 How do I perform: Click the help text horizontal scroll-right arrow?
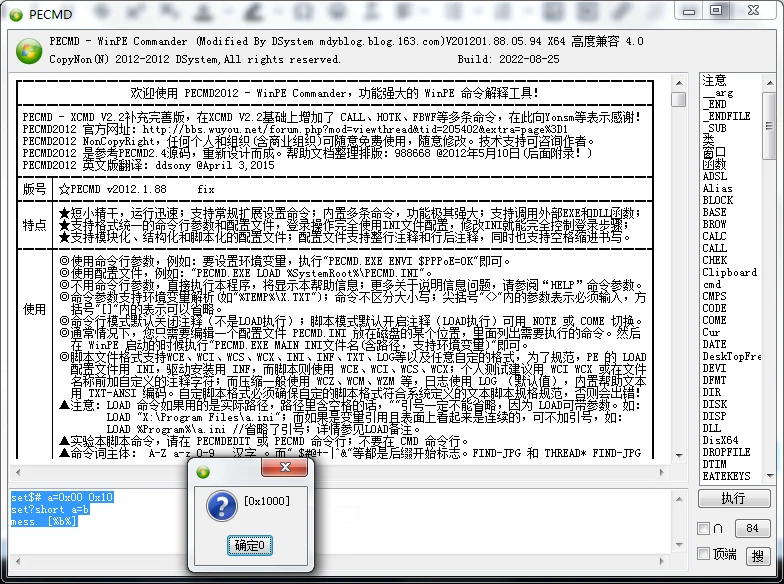[662, 472]
